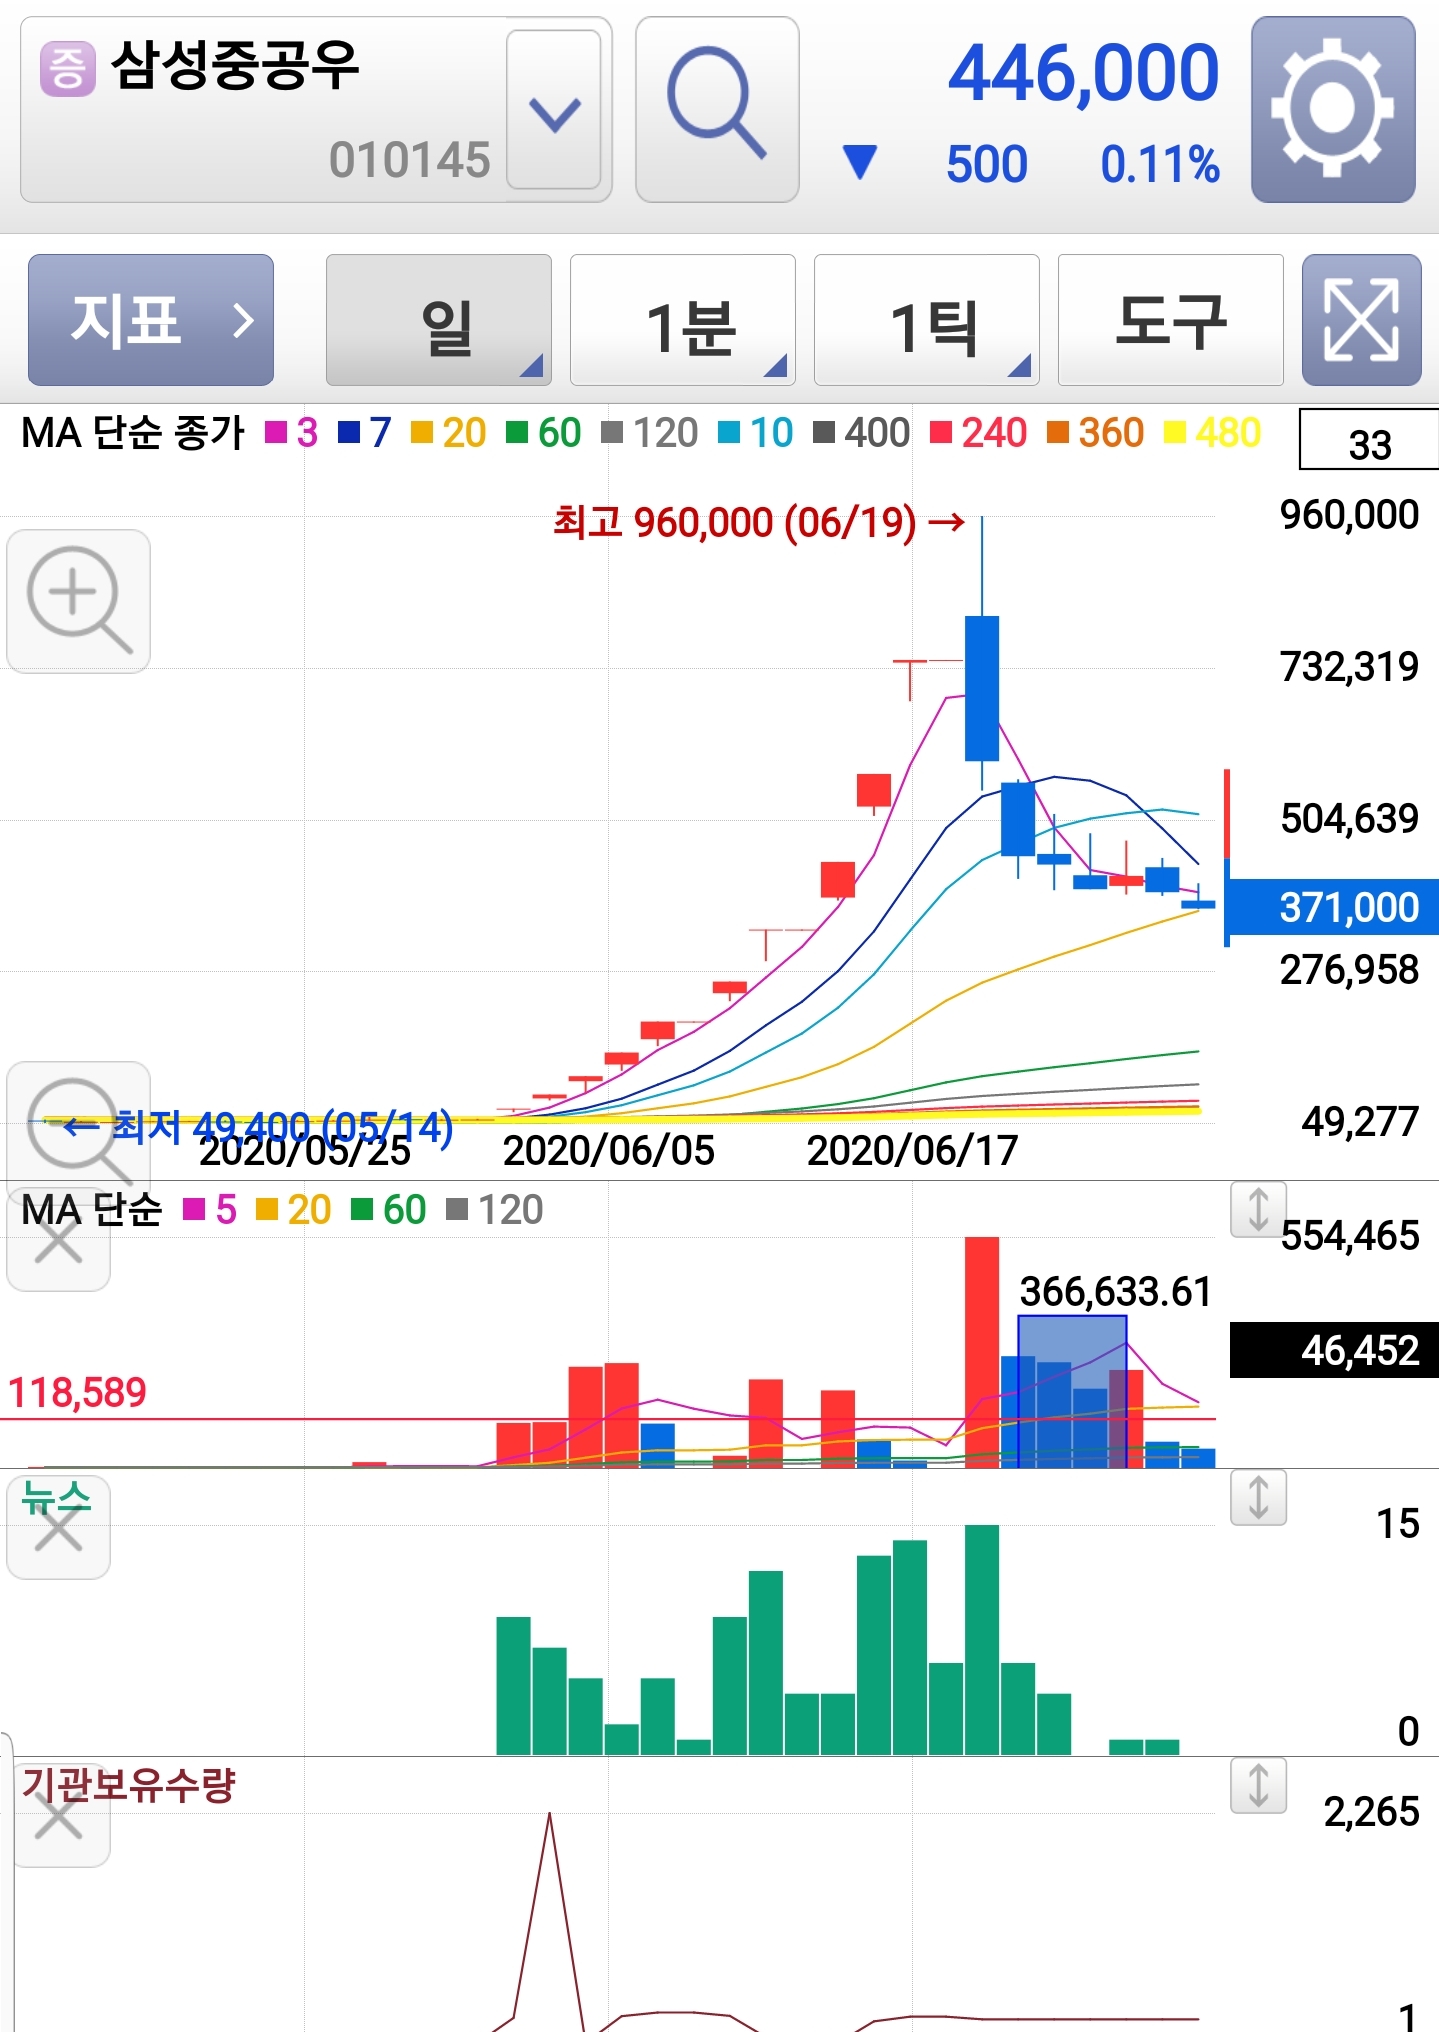
Task: Select the 1틱 tick period
Action: pyautogui.click(x=927, y=320)
